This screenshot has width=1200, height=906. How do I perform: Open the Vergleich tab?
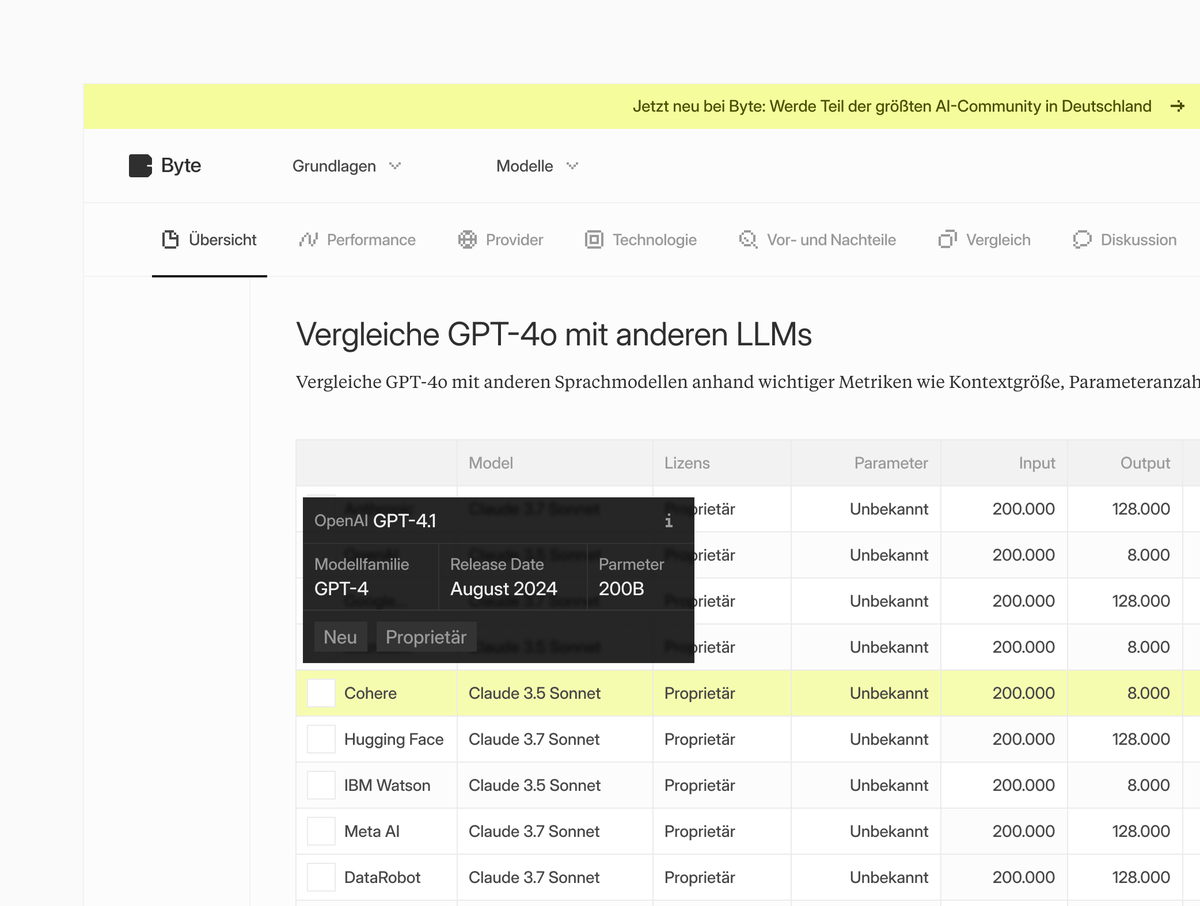[984, 240]
